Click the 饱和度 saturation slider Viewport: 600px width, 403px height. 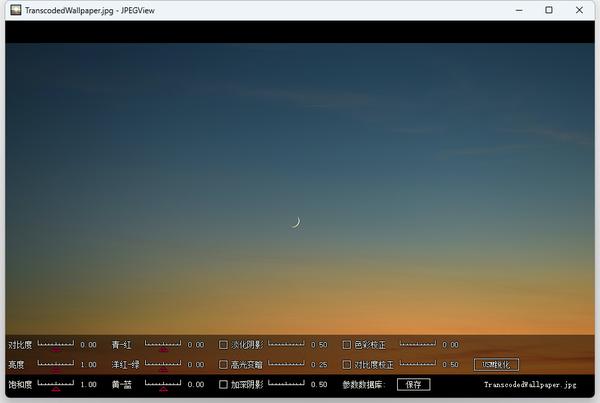tap(56, 384)
